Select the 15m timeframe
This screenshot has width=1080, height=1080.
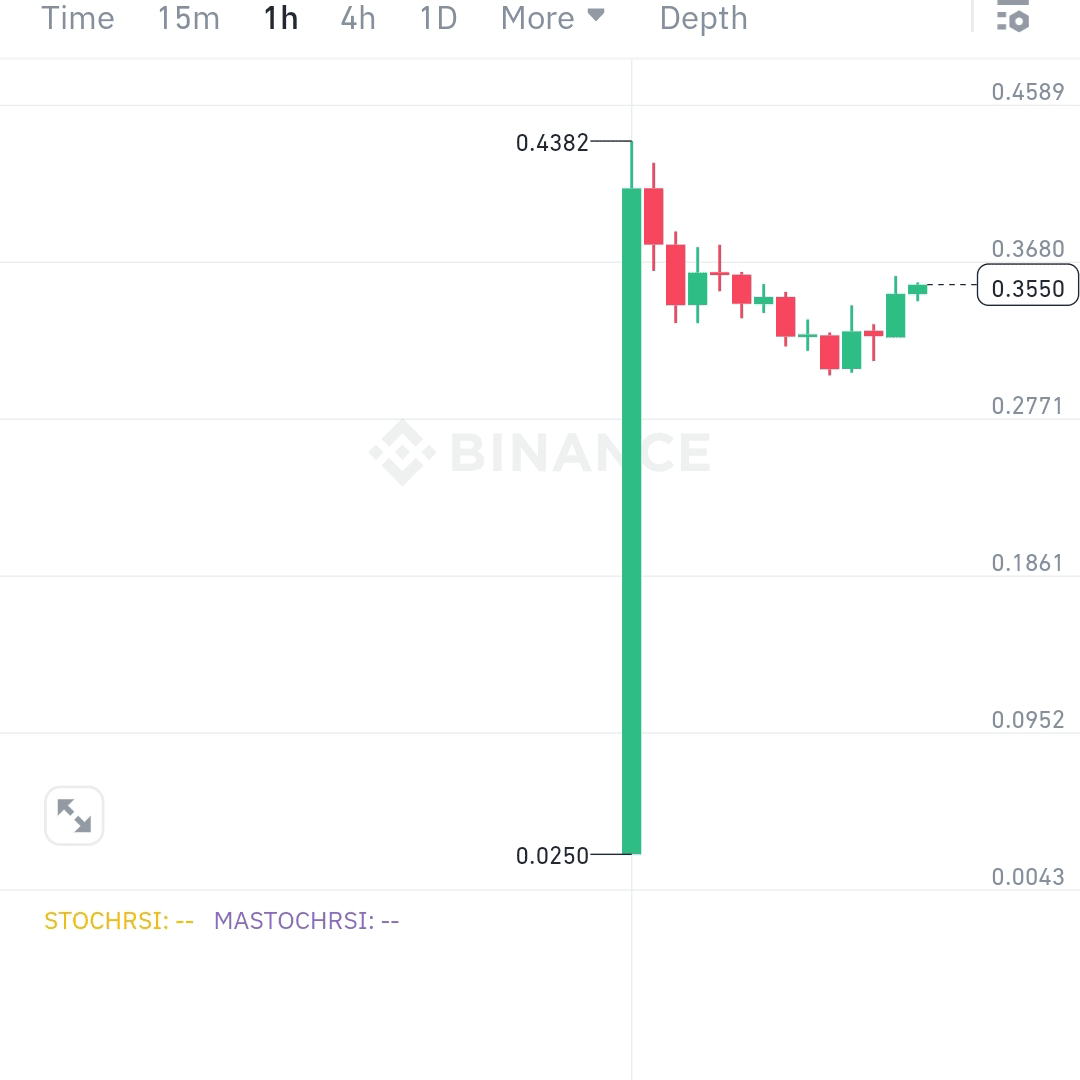pos(188,18)
